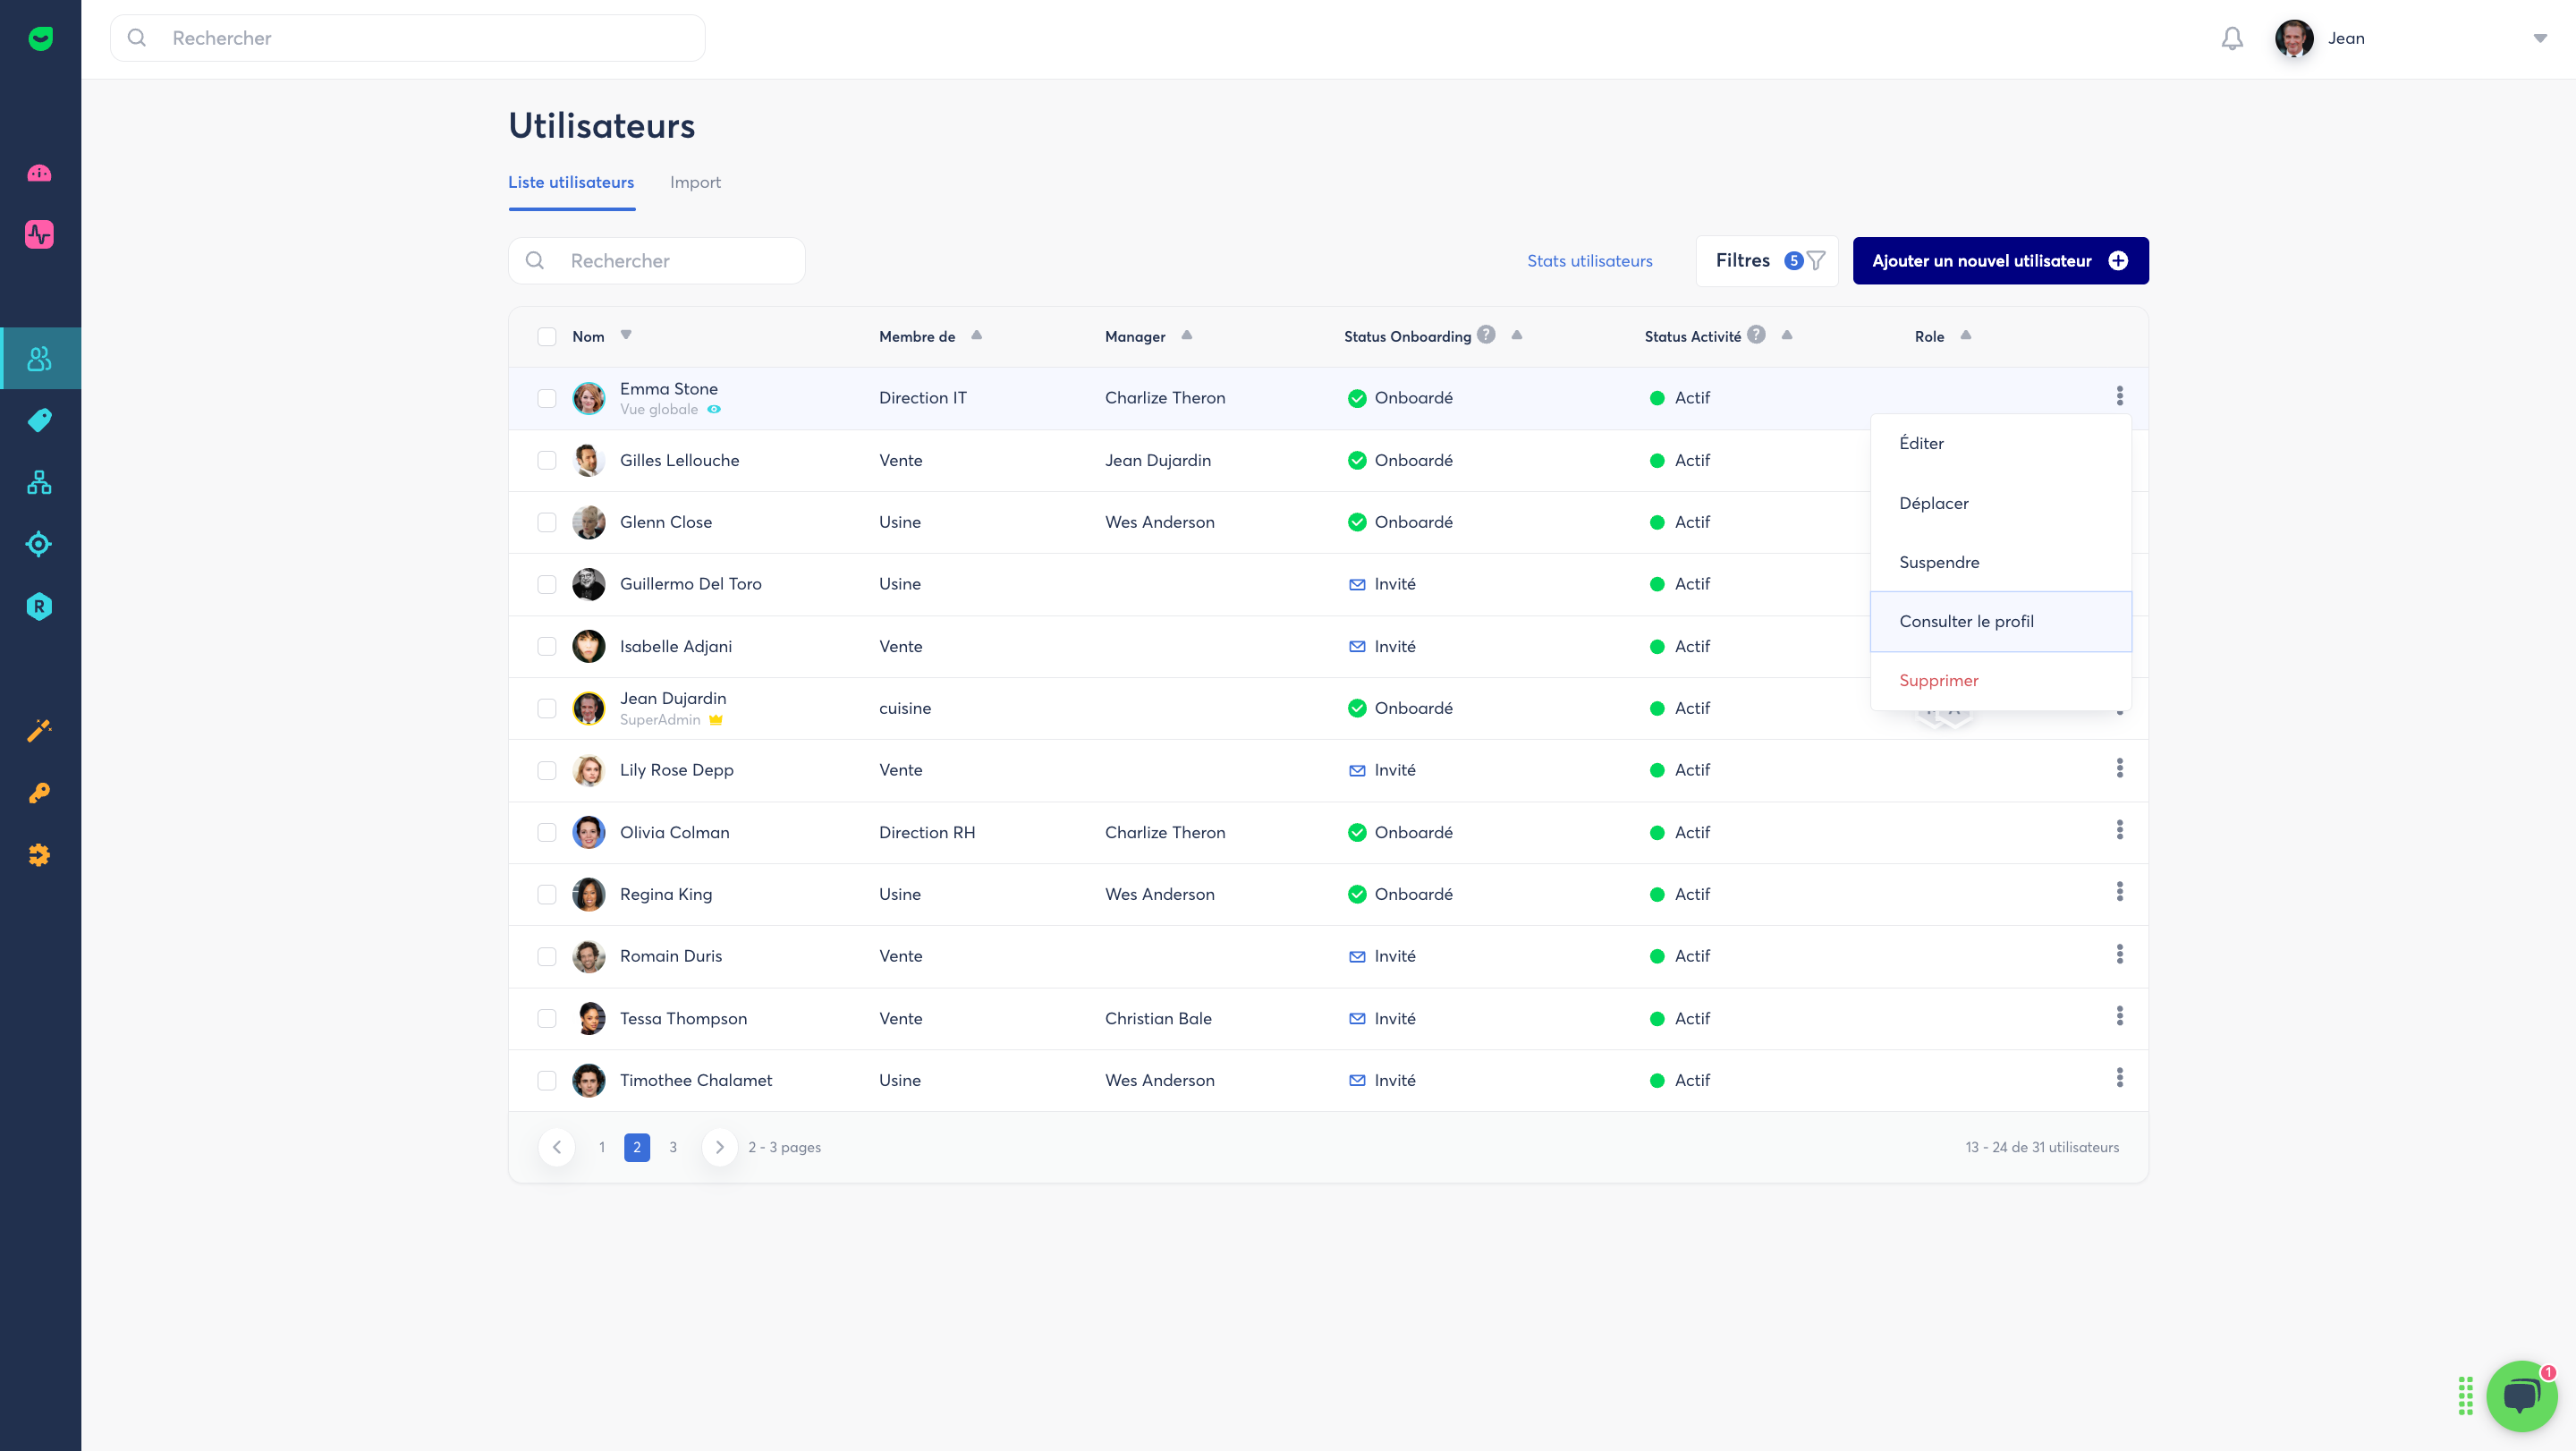Screen dimensions: 2576x1451
Task: Go to page 3 in pagination
Action: click(x=673, y=1147)
